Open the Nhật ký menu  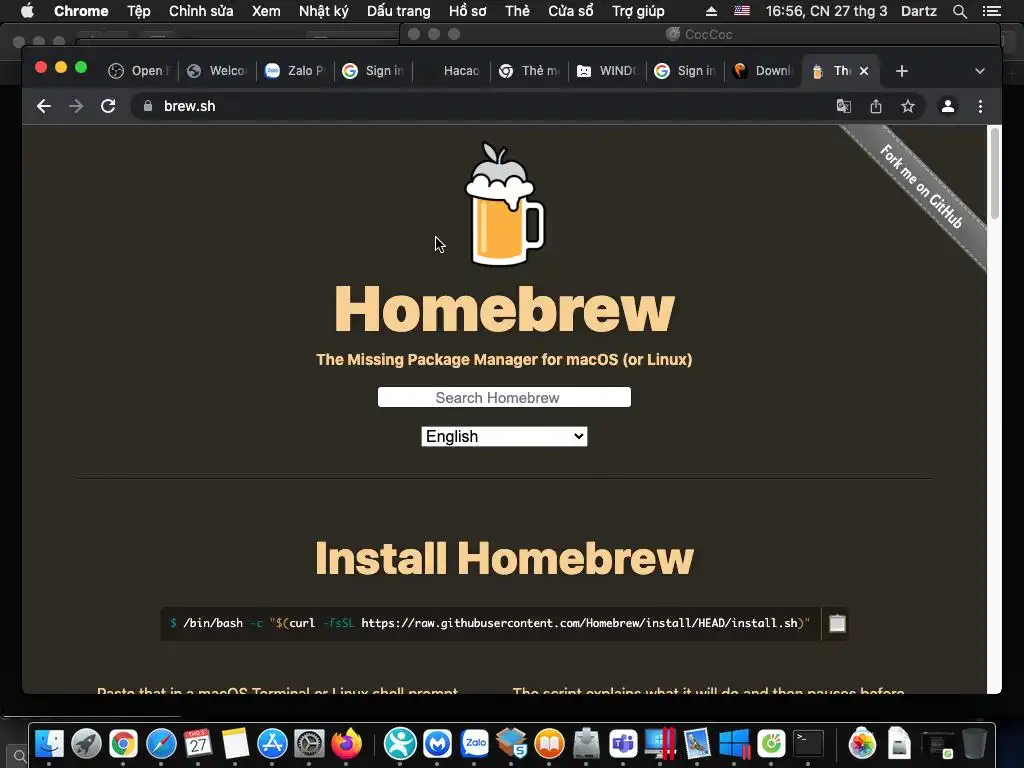click(323, 11)
